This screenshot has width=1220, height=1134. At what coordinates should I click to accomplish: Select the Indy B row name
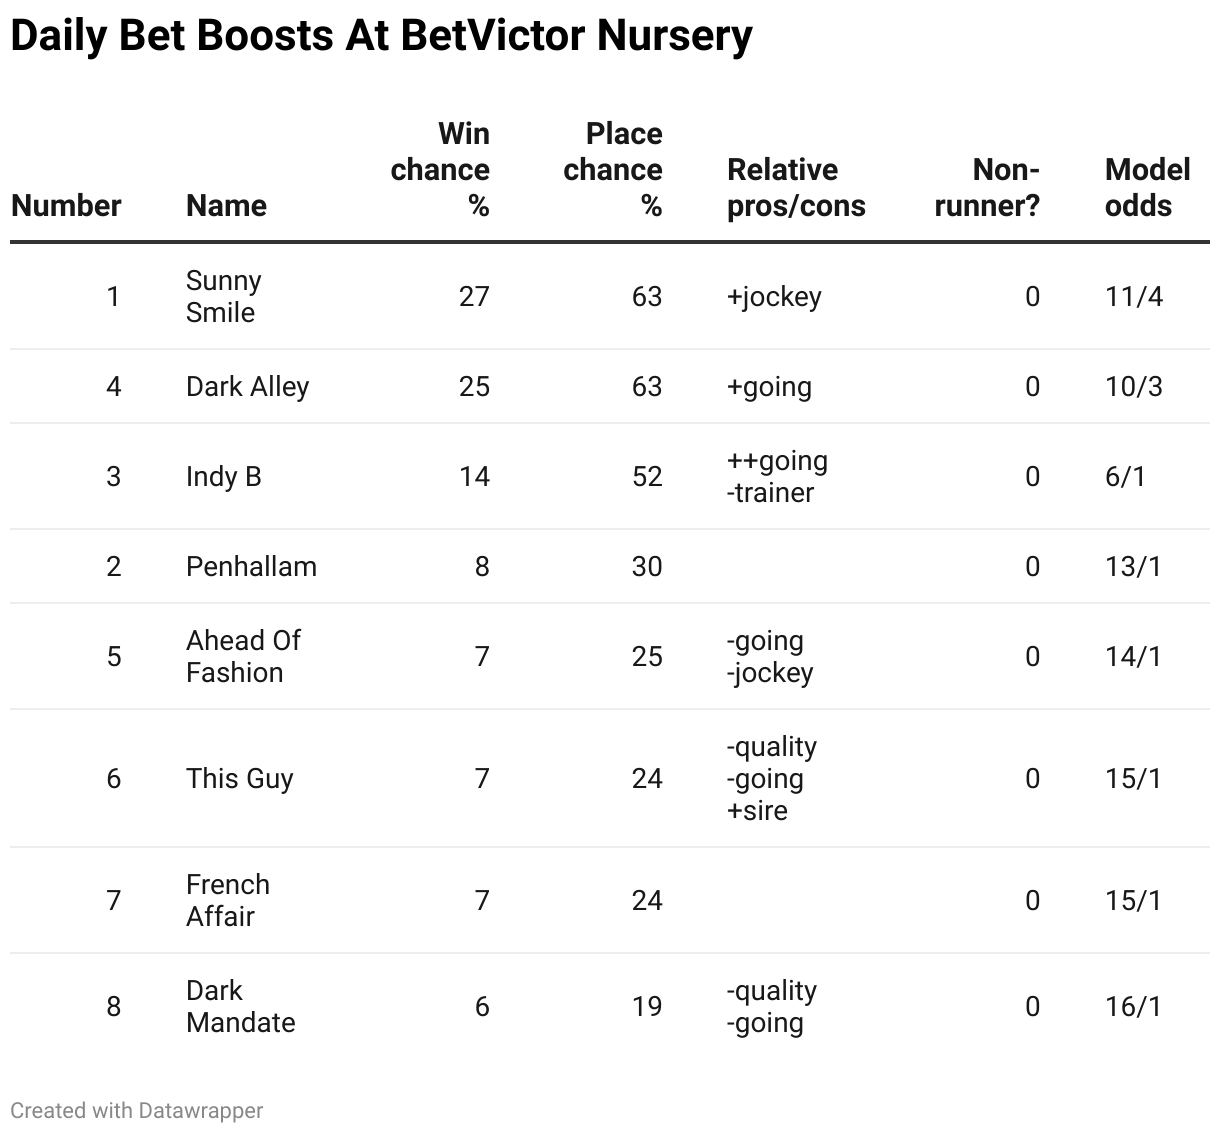click(223, 477)
